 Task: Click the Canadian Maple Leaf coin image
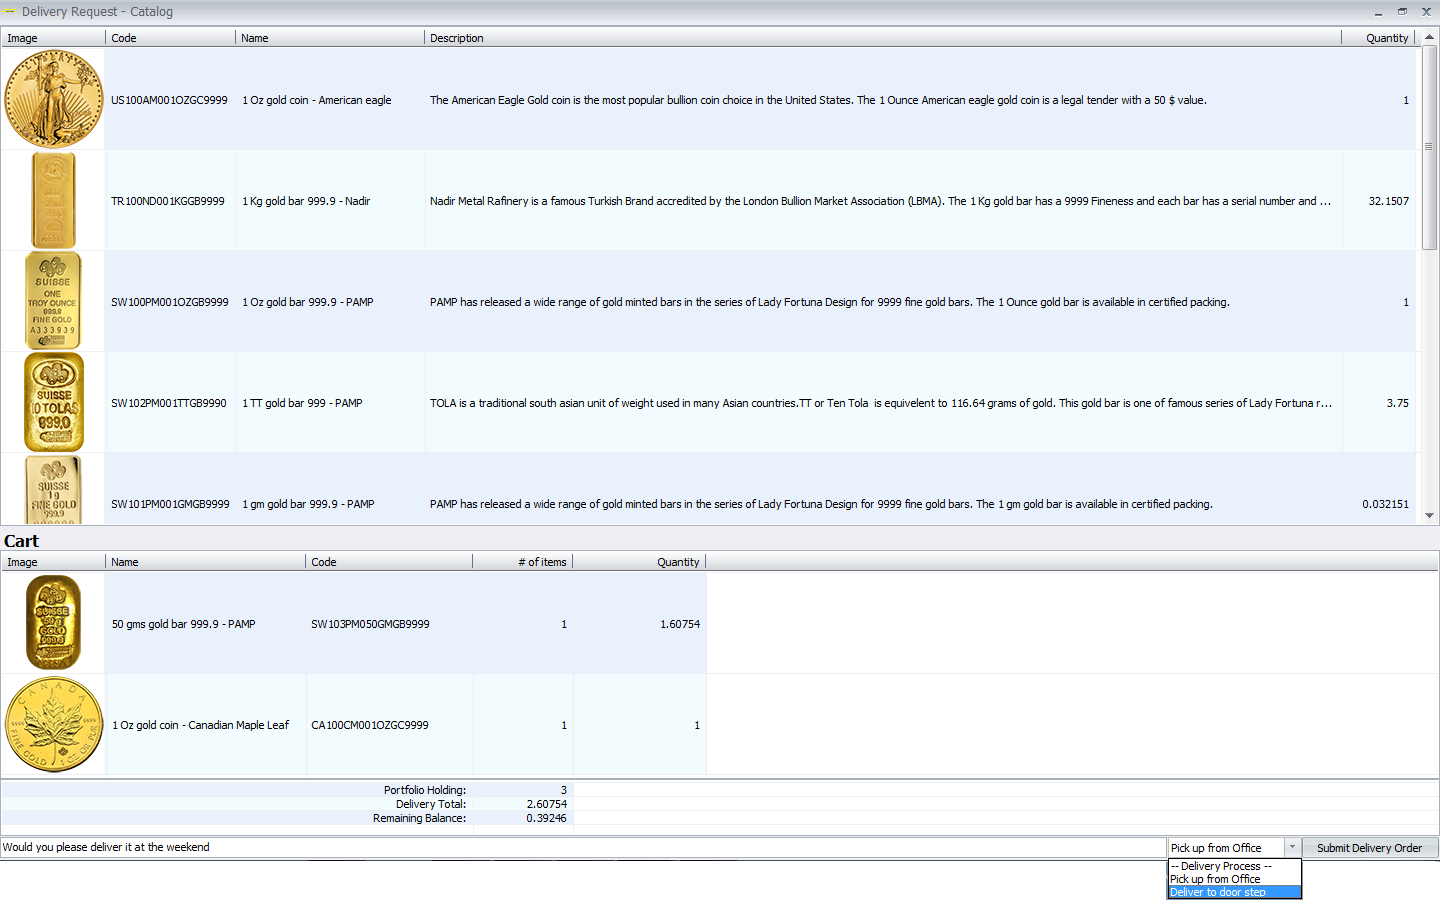tap(54, 725)
